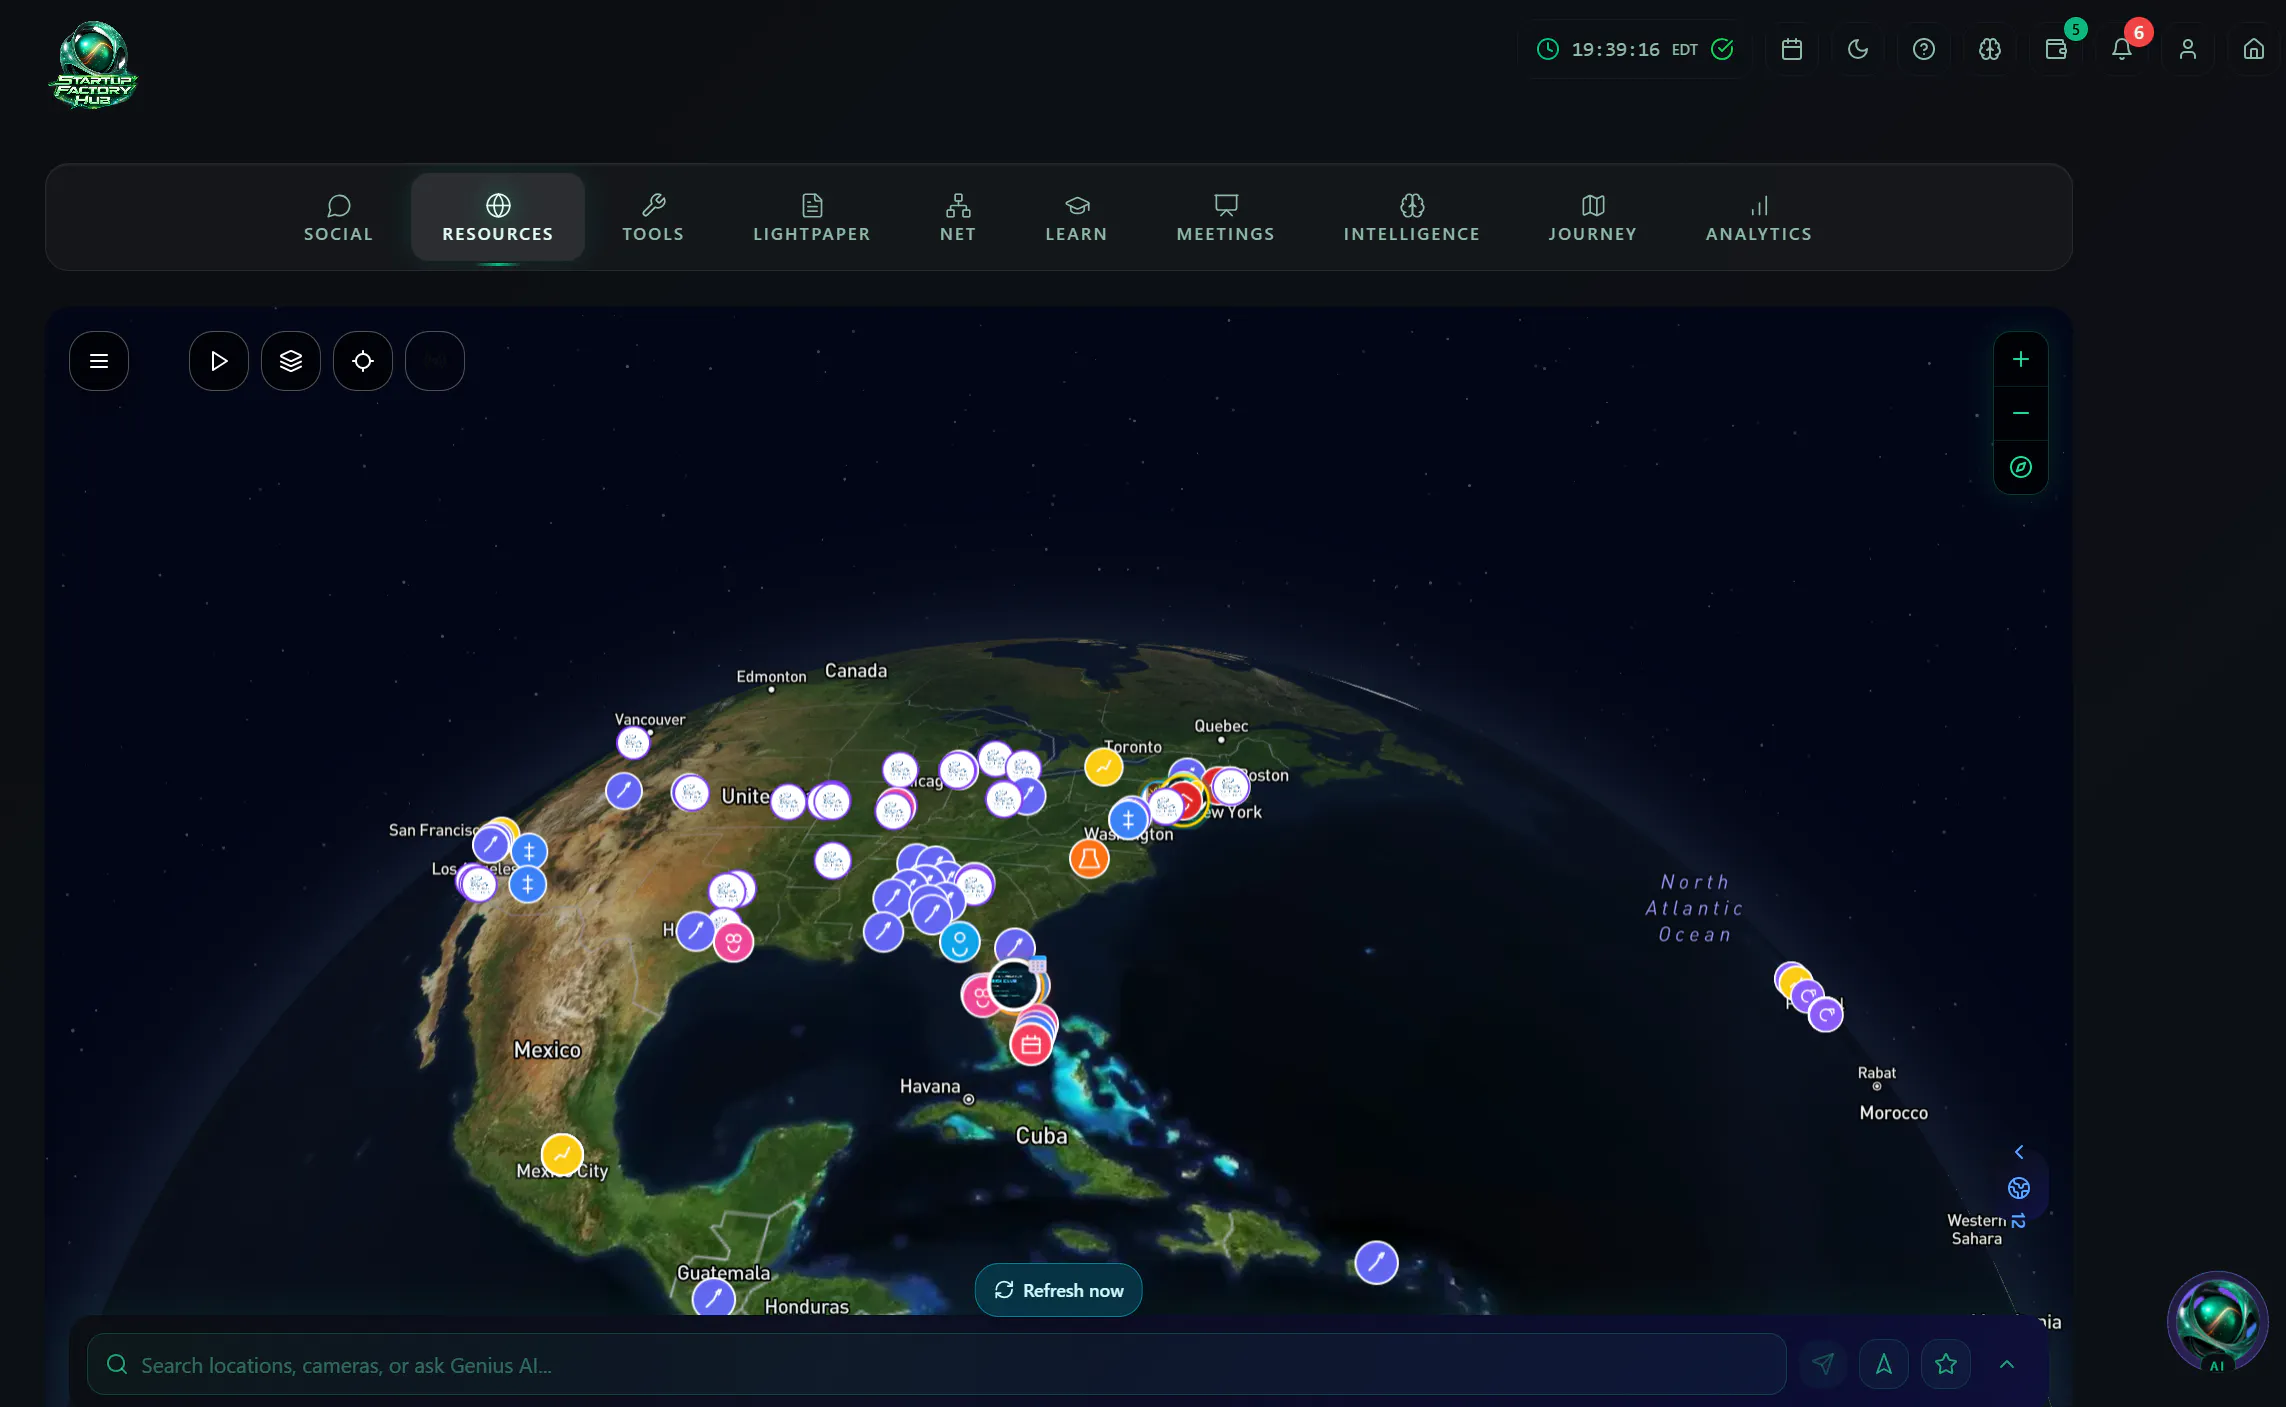This screenshot has width=2286, height=1407.
Task: Zoom in the map with plus
Action: pyautogui.click(x=2020, y=359)
